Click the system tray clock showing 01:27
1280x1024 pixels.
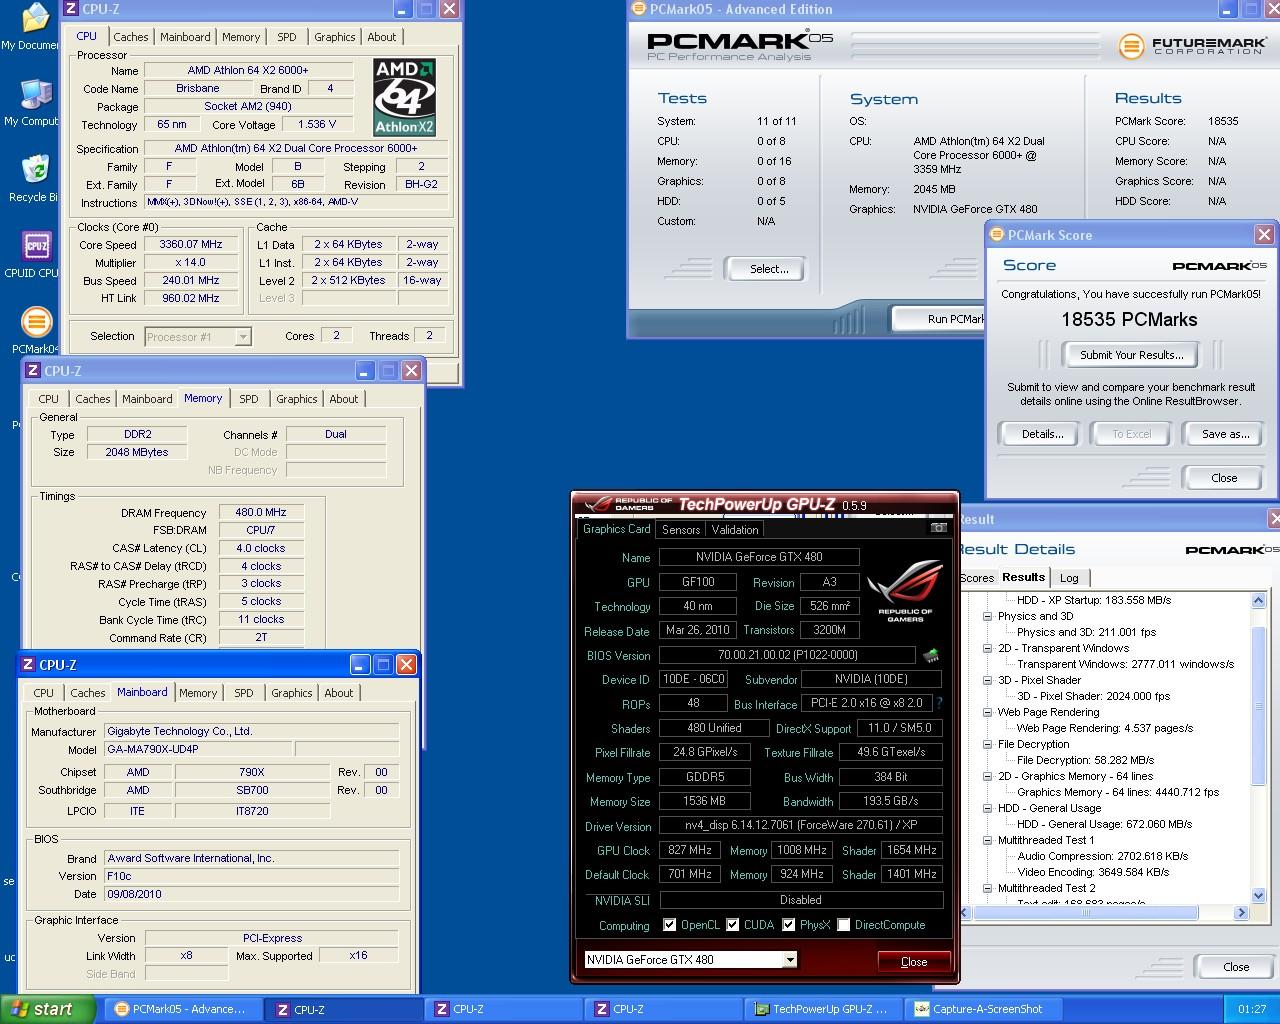[1251, 1009]
